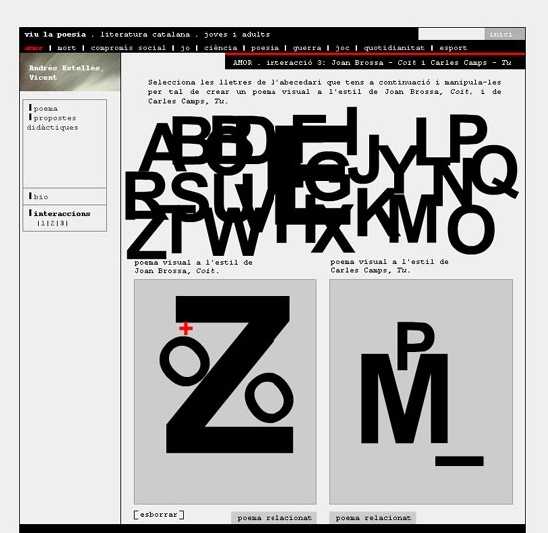Clear the canvas with 'esborrar'

pyautogui.click(x=159, y=514)
